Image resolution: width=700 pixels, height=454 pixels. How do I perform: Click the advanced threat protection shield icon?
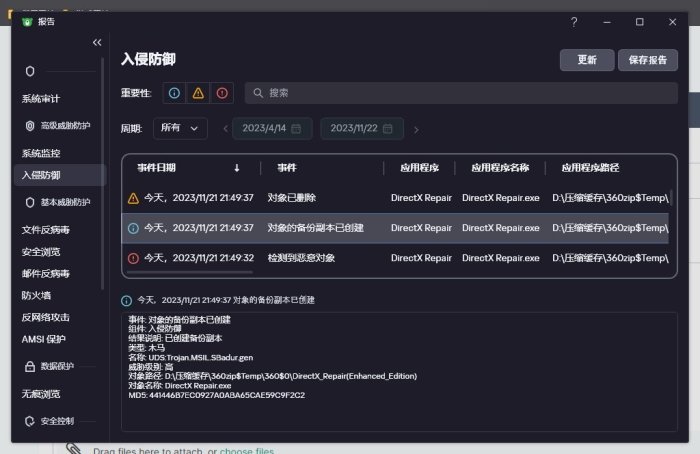click(30, 126)
